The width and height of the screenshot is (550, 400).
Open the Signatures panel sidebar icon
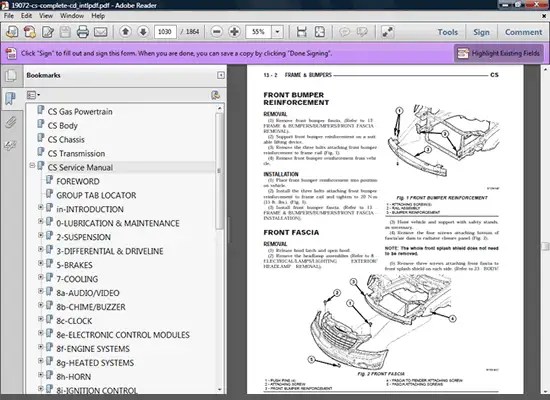point(11,145)
